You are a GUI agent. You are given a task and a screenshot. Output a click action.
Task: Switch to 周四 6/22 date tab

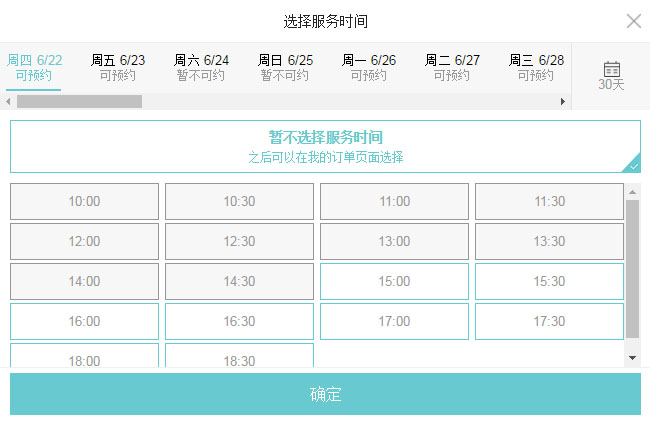click(x=34, y=67)
